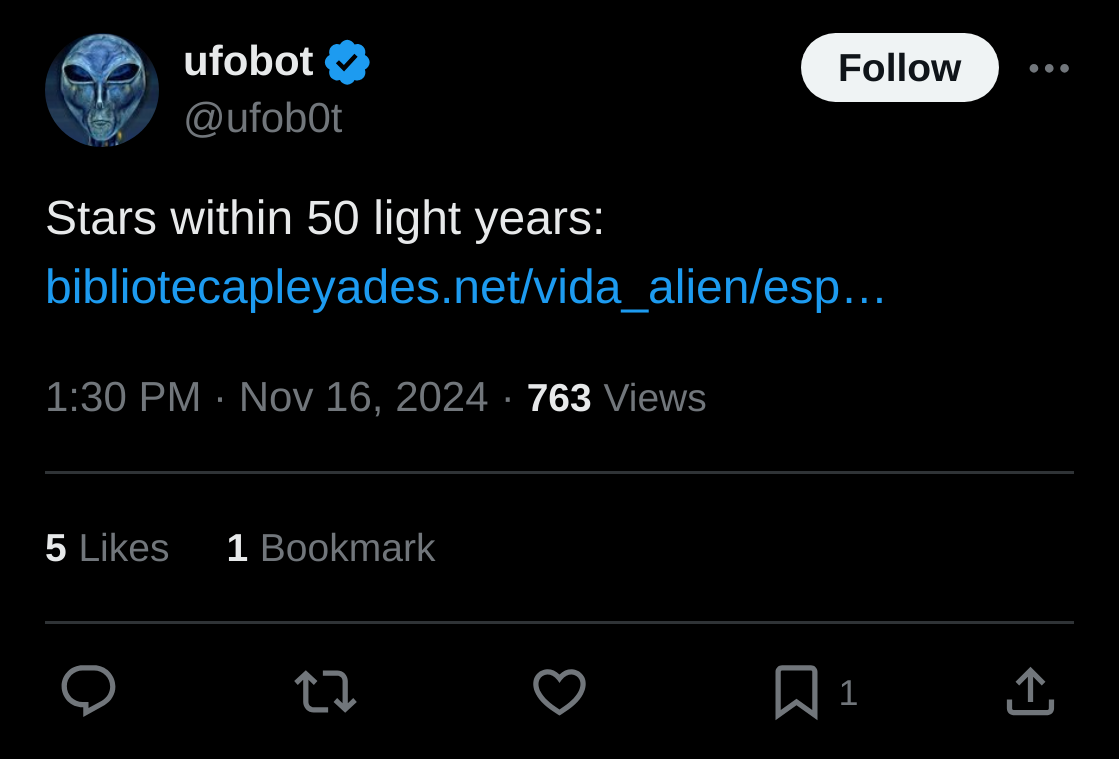Screen dimensions: 1119x759
Task: Open the share upload arrow icon
Action: (x=1031, y=691)
